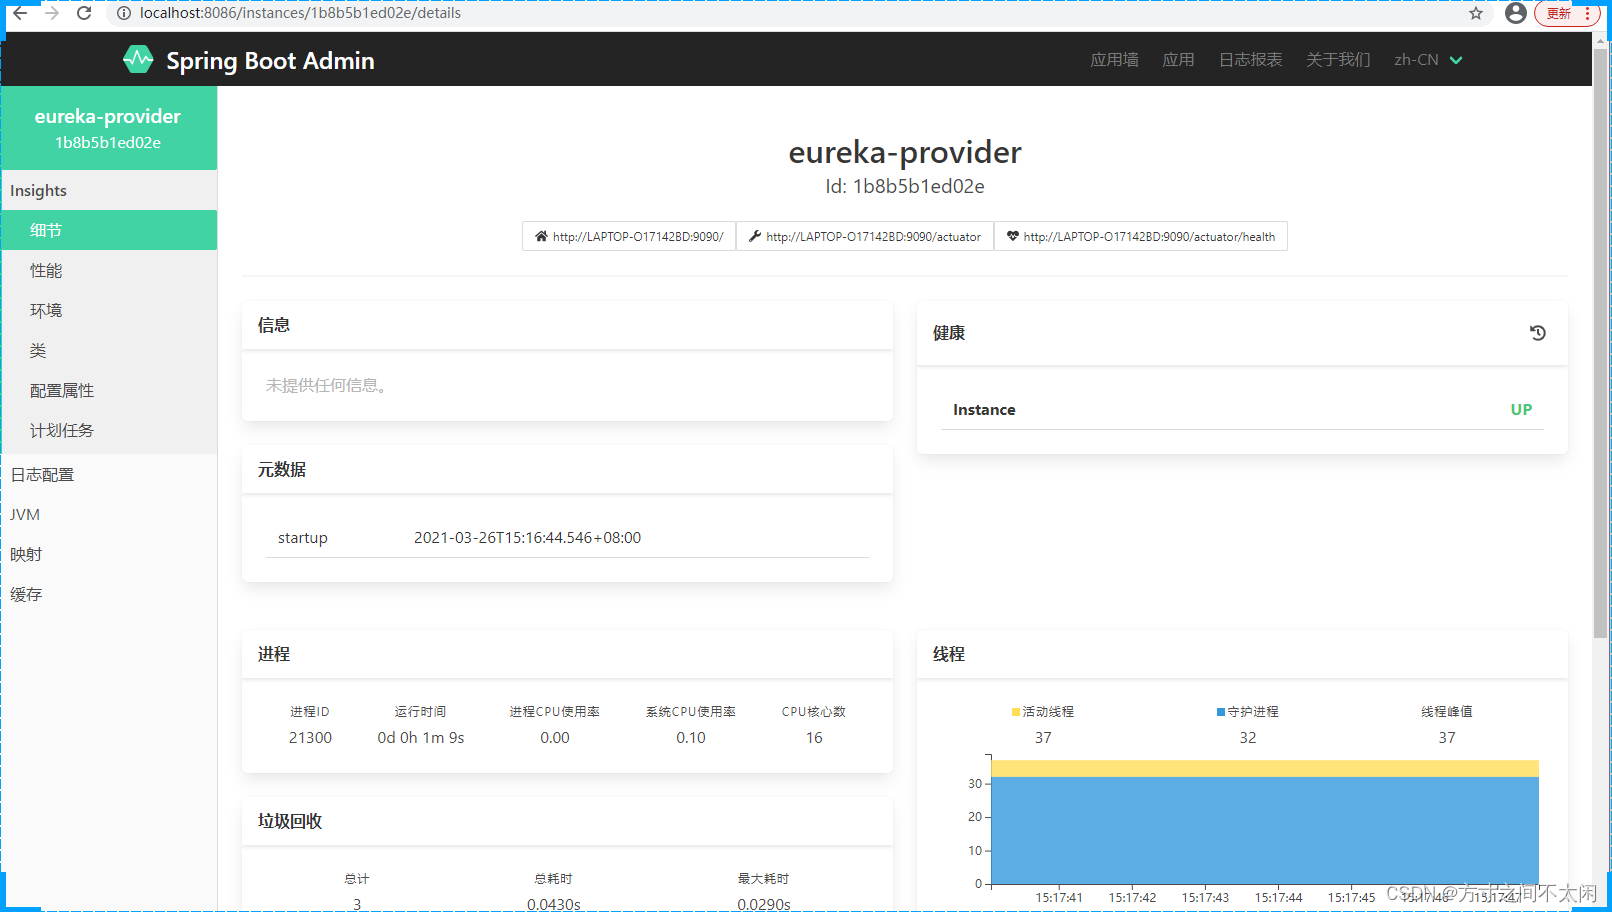Open 映射 in the sidebar

coord(109,554)
